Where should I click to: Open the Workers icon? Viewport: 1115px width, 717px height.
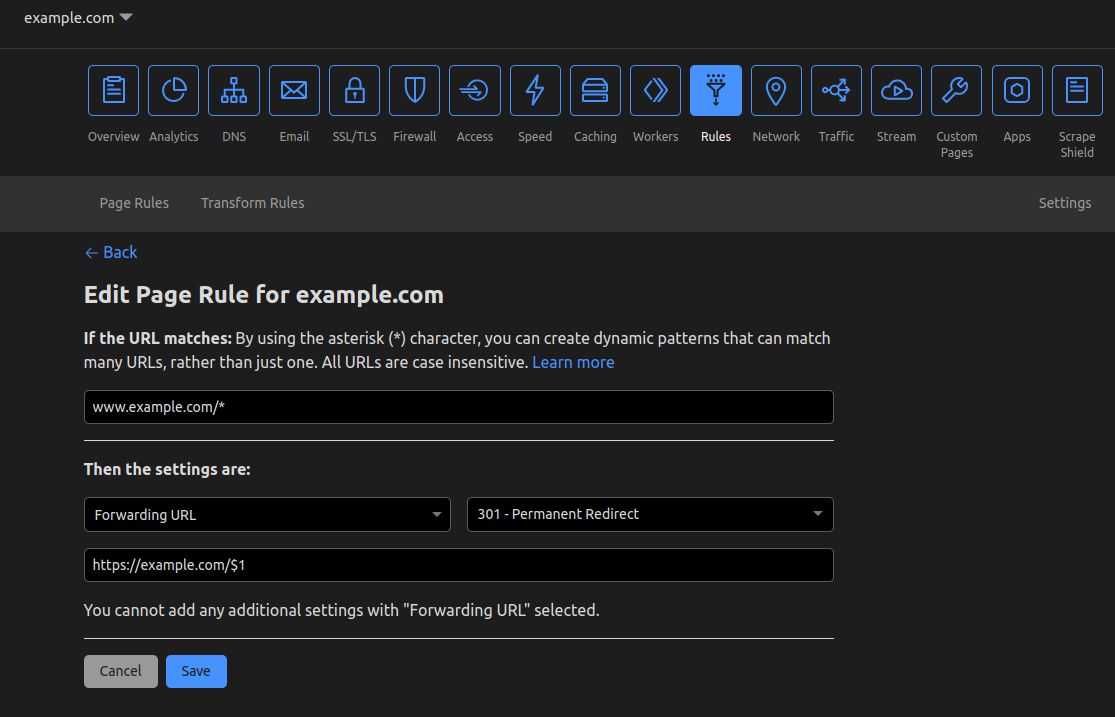click(x=655, y=90)
